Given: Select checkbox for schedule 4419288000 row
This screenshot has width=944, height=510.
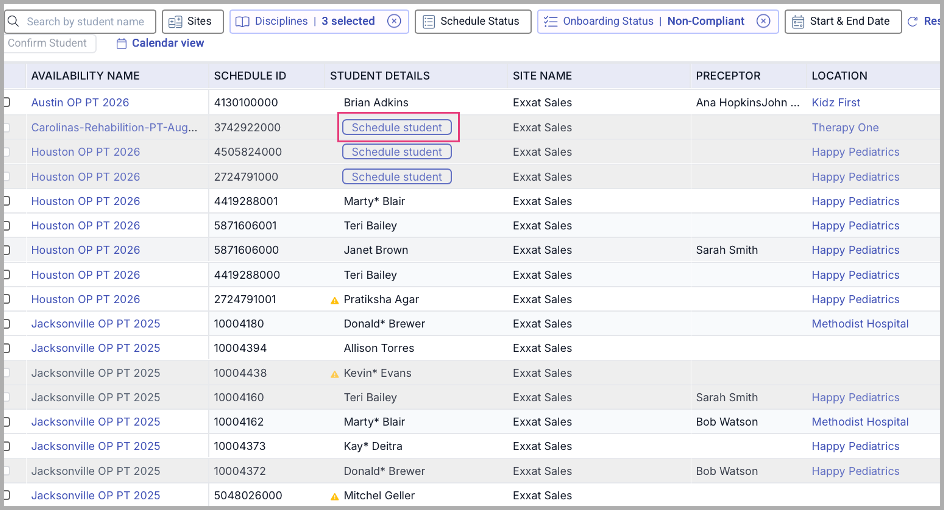Looking at the screenshot, I should coord(7,275).
